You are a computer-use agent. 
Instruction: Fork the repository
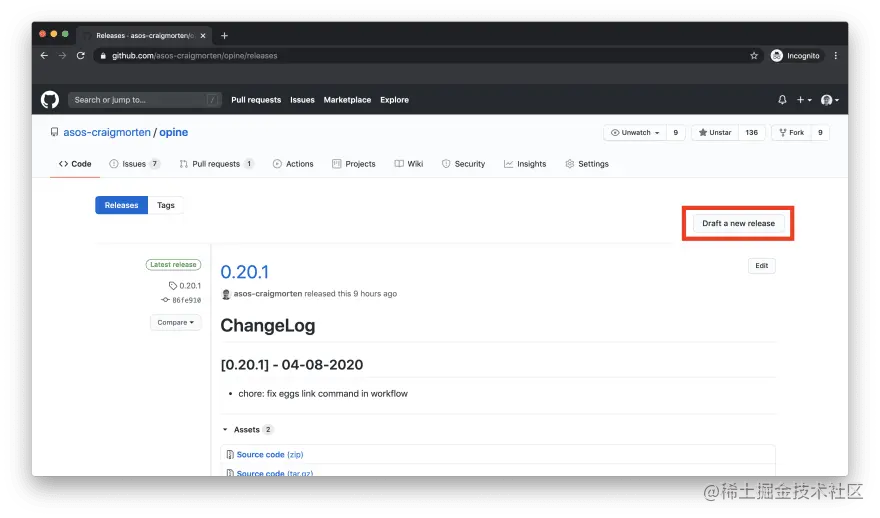point(791,132)
